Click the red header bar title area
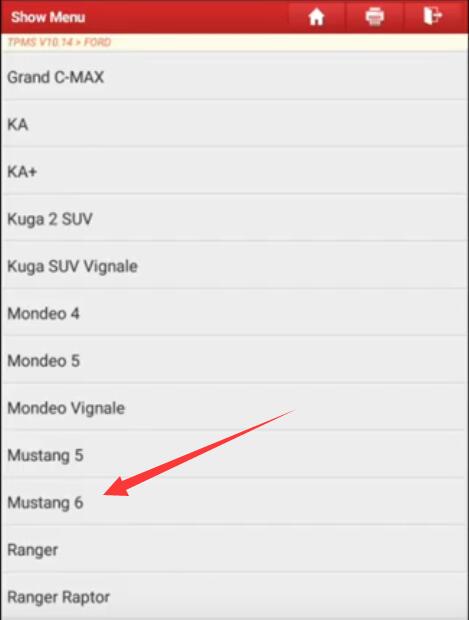Viewport: 469px width, 620px height. pos(48,17)
